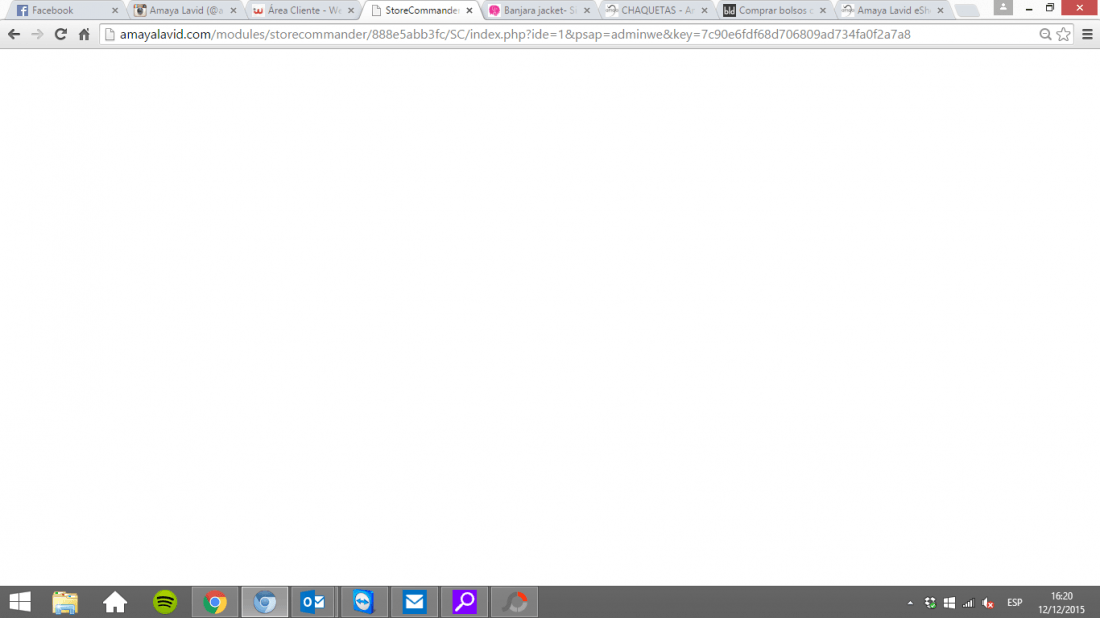Open the Mail app in taskbar

(x=414, y=602)
